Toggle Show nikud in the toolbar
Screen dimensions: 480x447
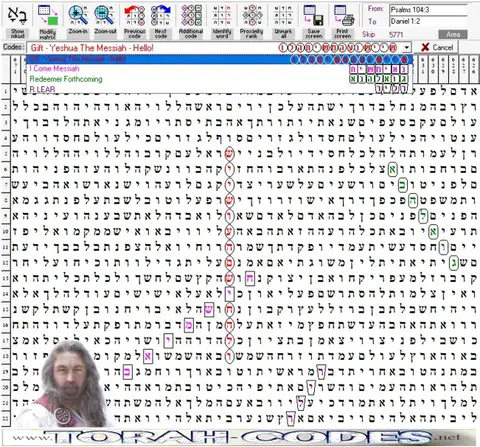(17, 22)
